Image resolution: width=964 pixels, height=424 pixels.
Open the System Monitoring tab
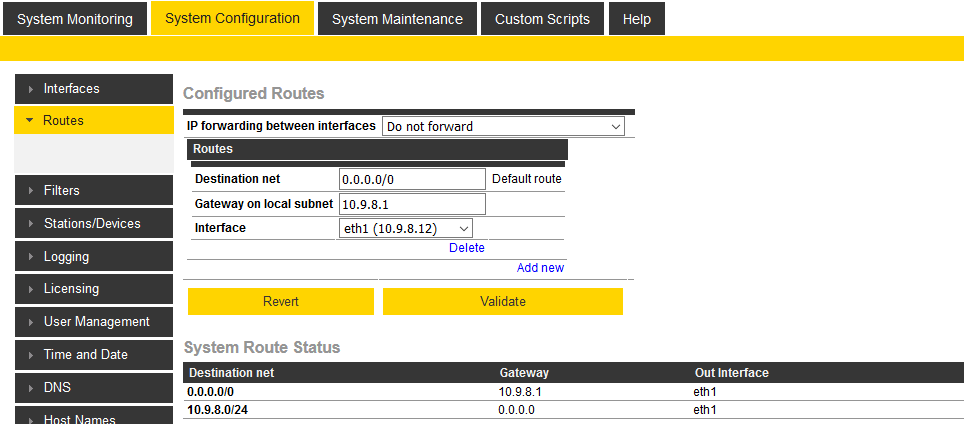(75, 19)
